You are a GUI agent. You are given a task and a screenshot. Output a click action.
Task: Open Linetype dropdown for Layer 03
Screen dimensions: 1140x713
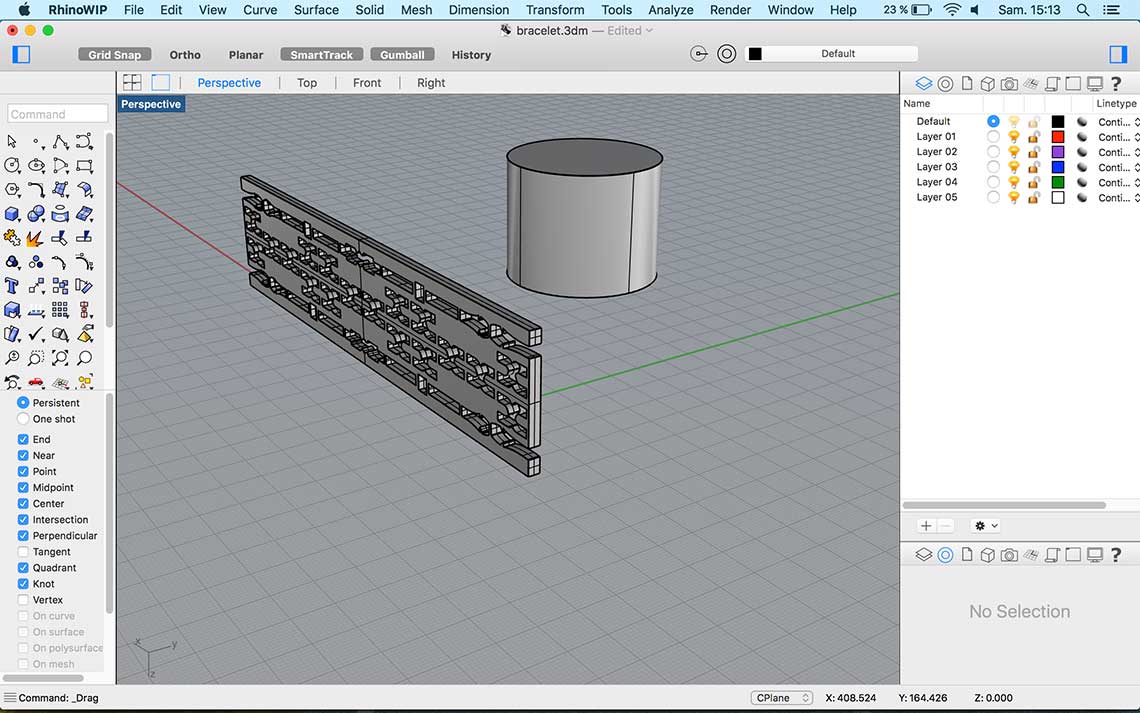pos(1118,168)
